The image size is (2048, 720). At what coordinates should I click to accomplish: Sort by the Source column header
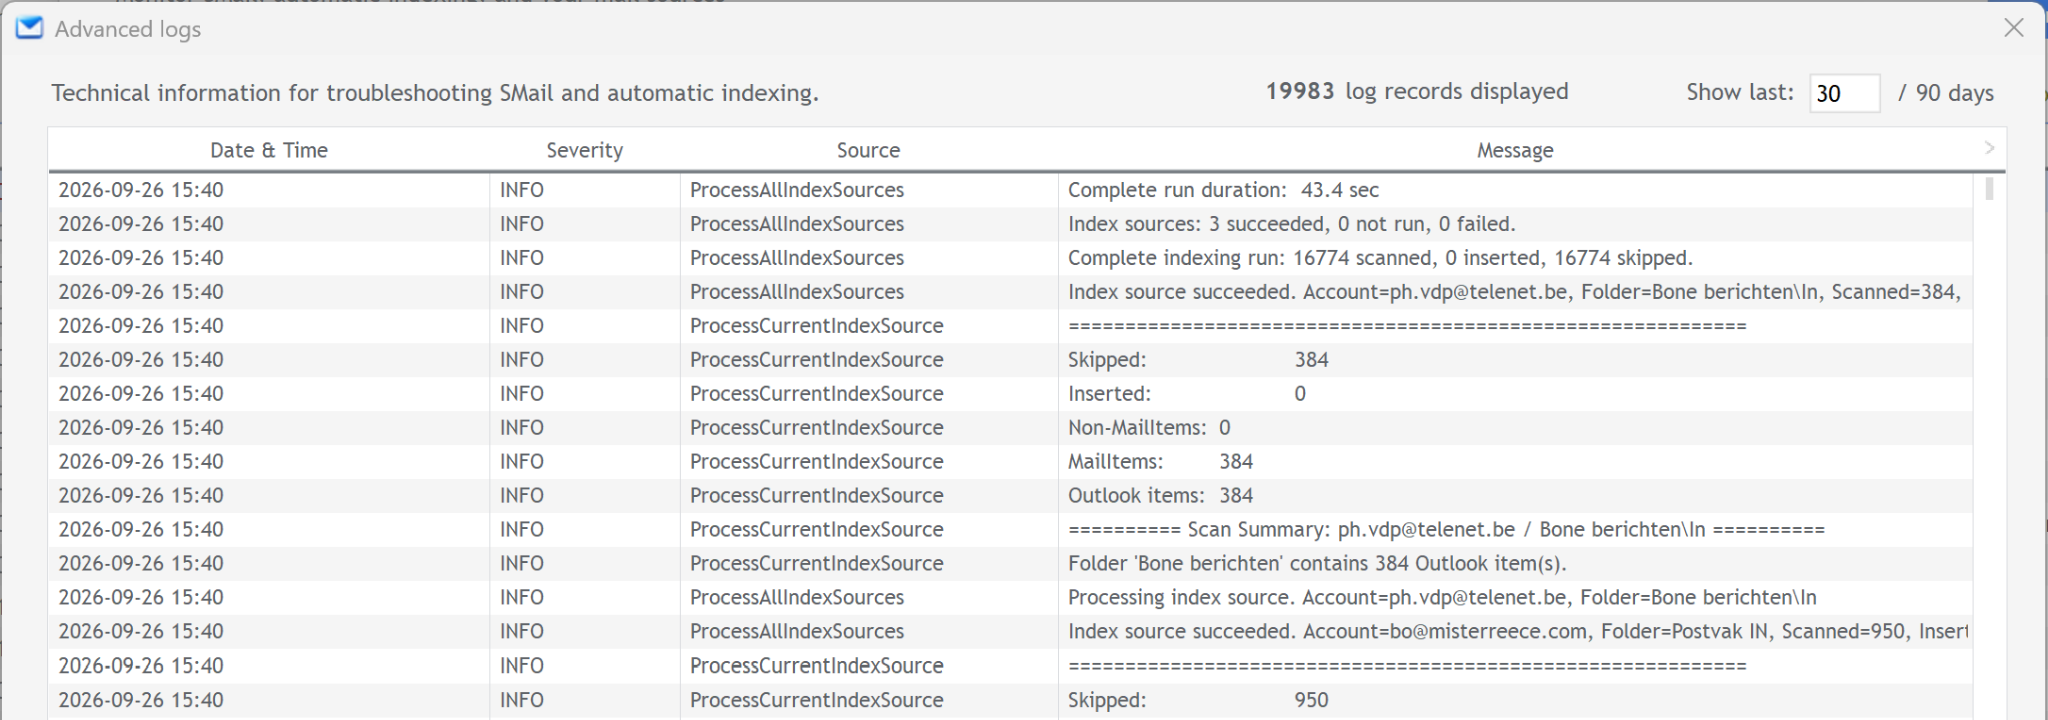[x=868, y=150]
